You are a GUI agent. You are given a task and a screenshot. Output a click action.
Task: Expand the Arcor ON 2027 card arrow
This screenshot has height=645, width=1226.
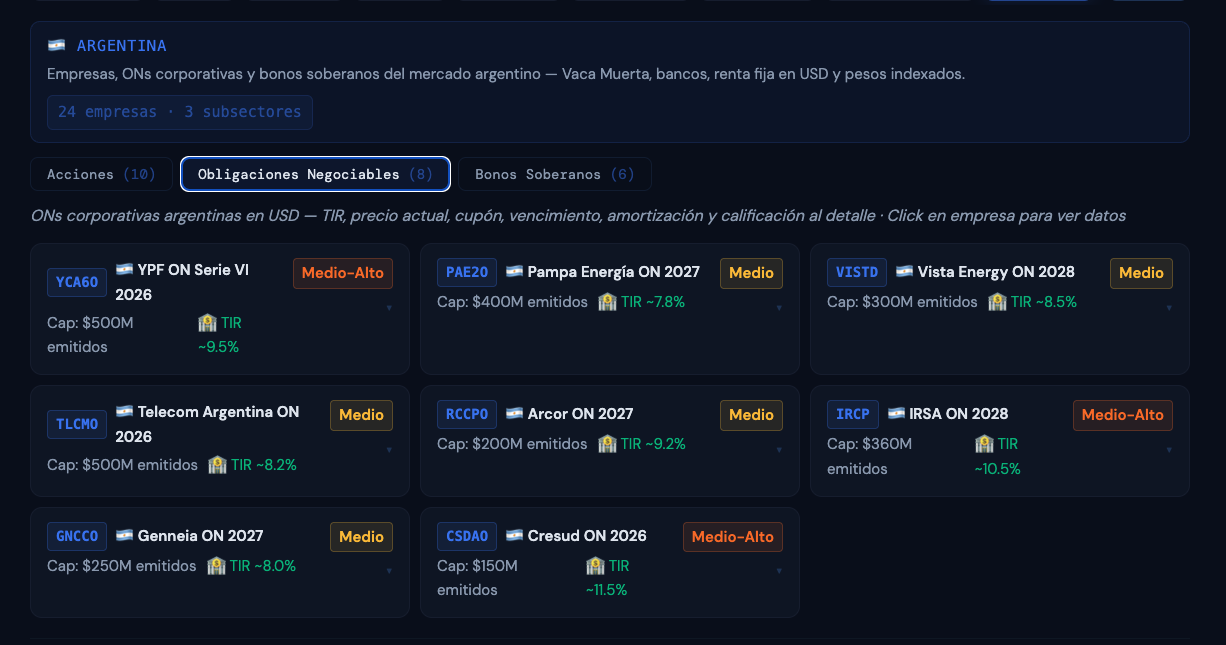point(779,450)
